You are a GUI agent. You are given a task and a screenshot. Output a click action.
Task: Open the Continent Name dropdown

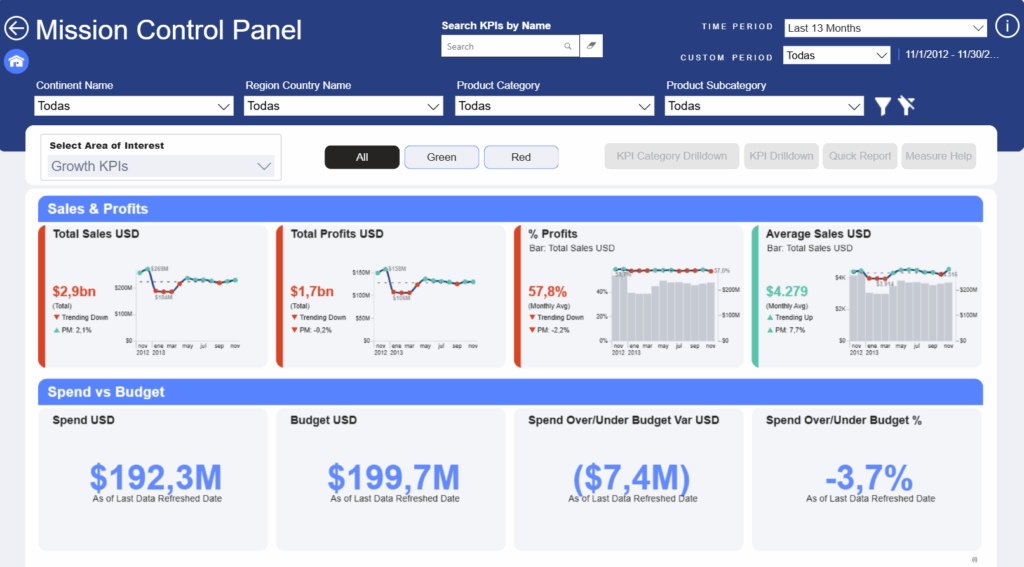tap(134, 106)
